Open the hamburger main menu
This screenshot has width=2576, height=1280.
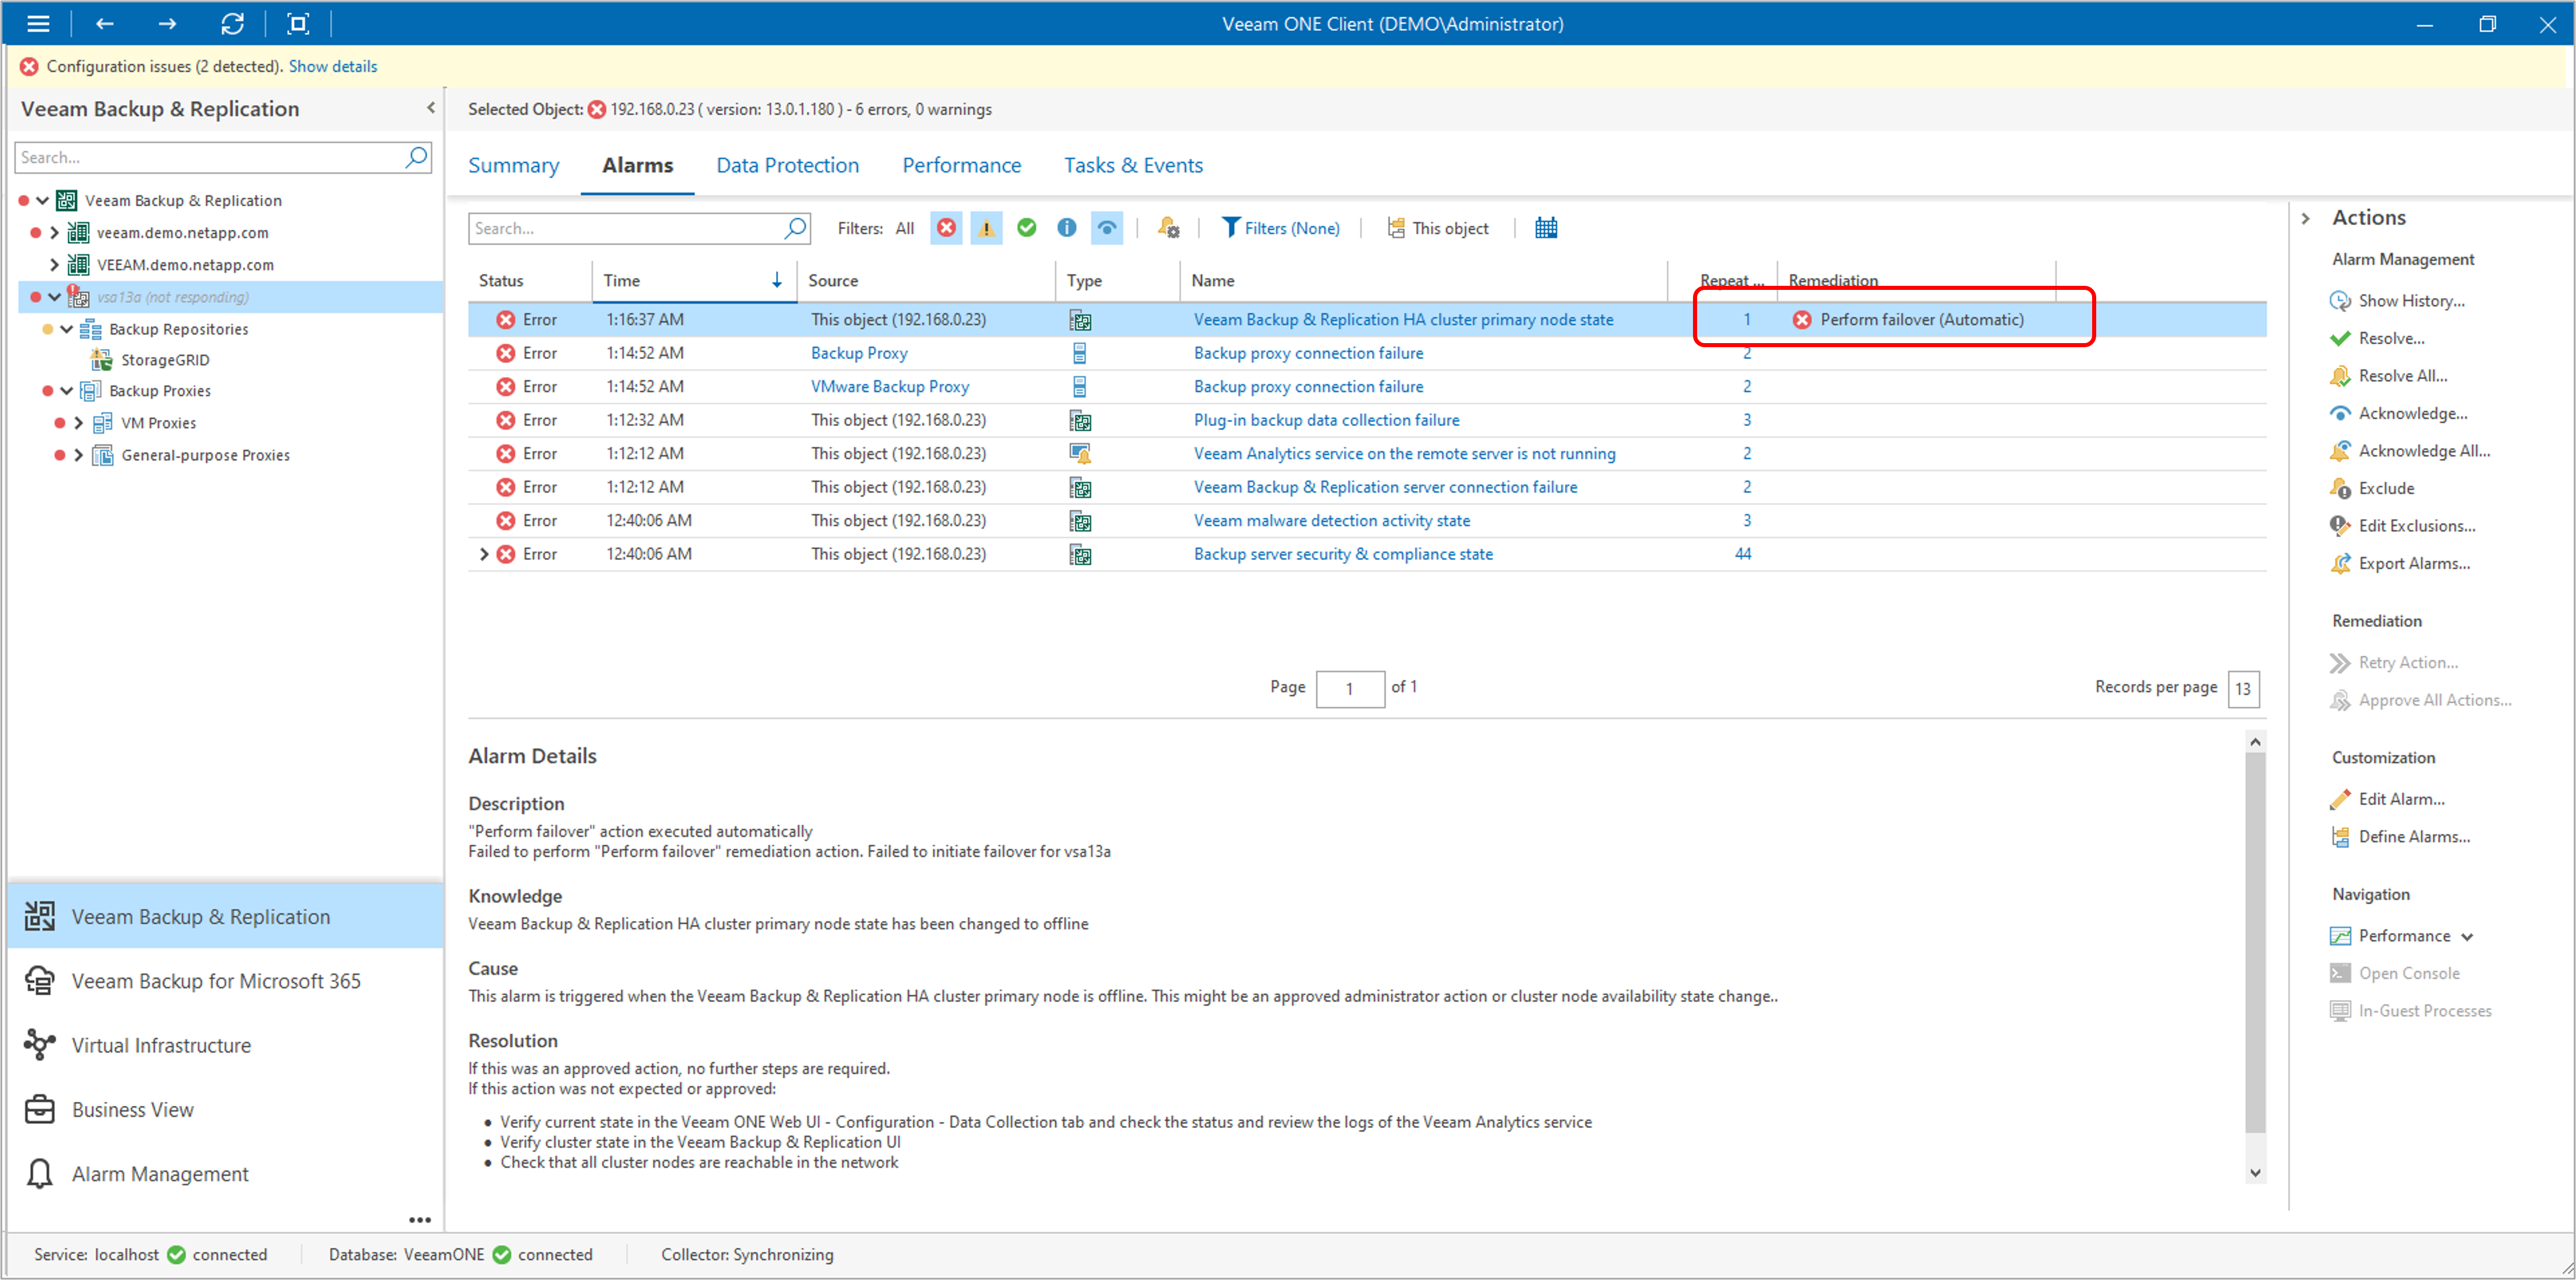(38, 23)
